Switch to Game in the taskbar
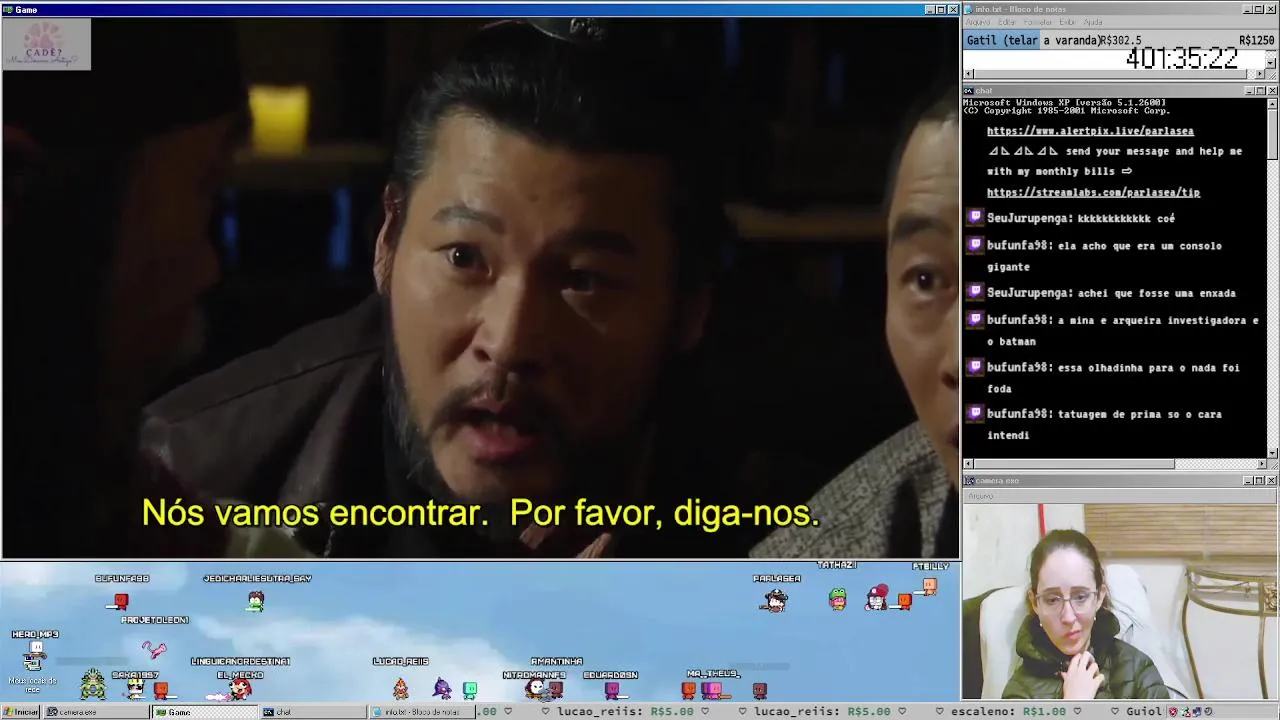 pyautogui.click(x=203, y=712)
